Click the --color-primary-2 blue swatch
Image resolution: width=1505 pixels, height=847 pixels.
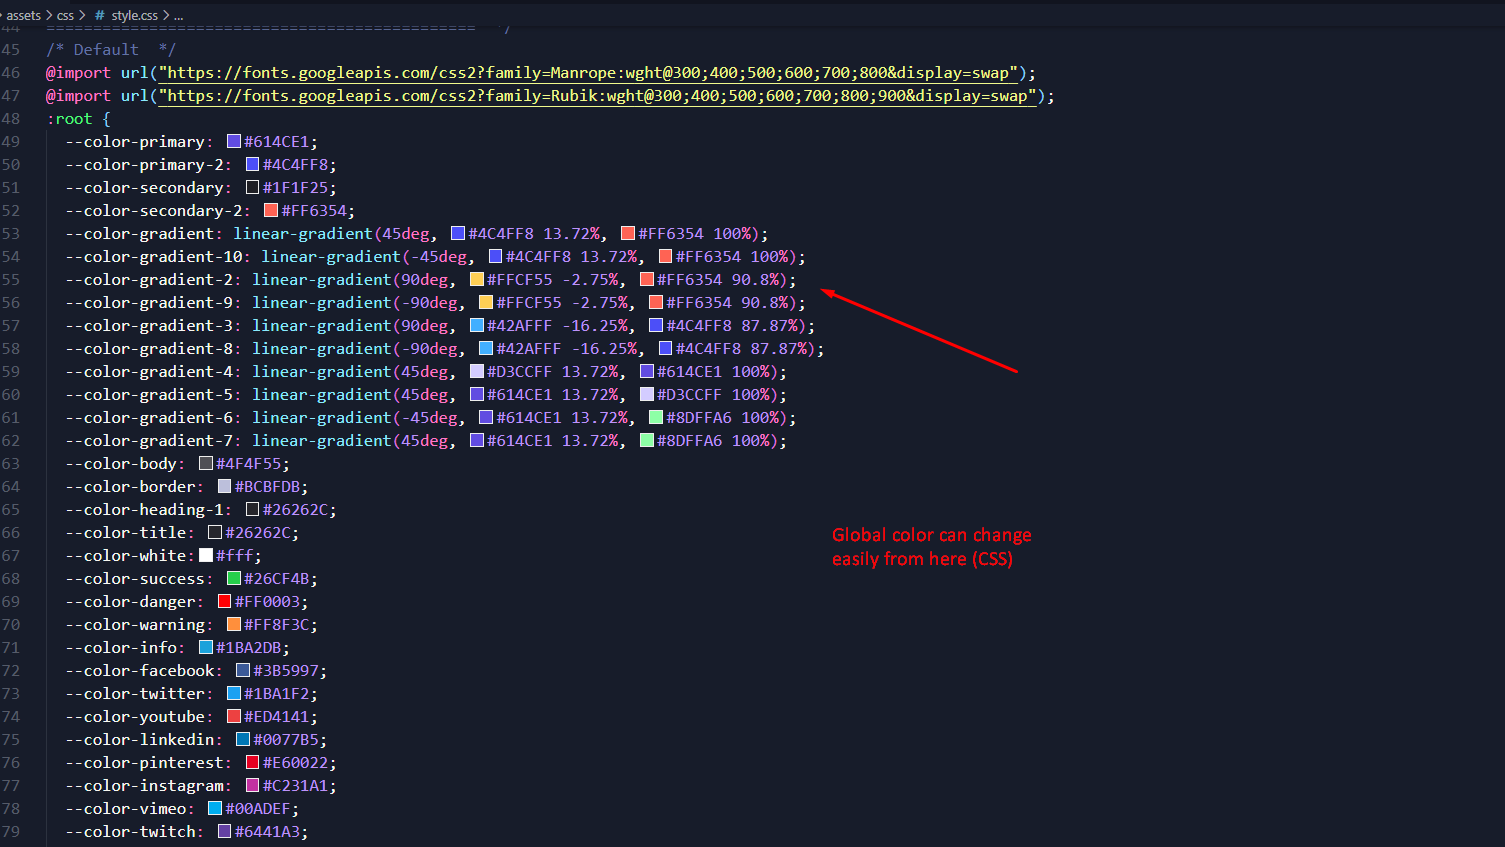coord(253,165)
